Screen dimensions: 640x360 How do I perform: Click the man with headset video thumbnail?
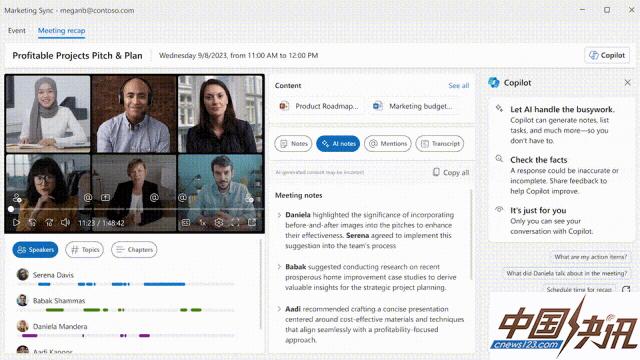point(134,114)
